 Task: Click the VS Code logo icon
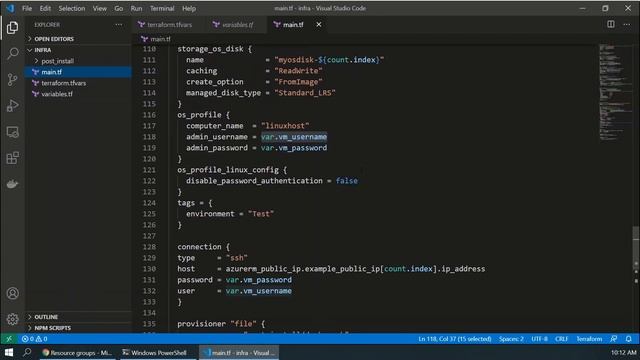[x=10, y=8]
